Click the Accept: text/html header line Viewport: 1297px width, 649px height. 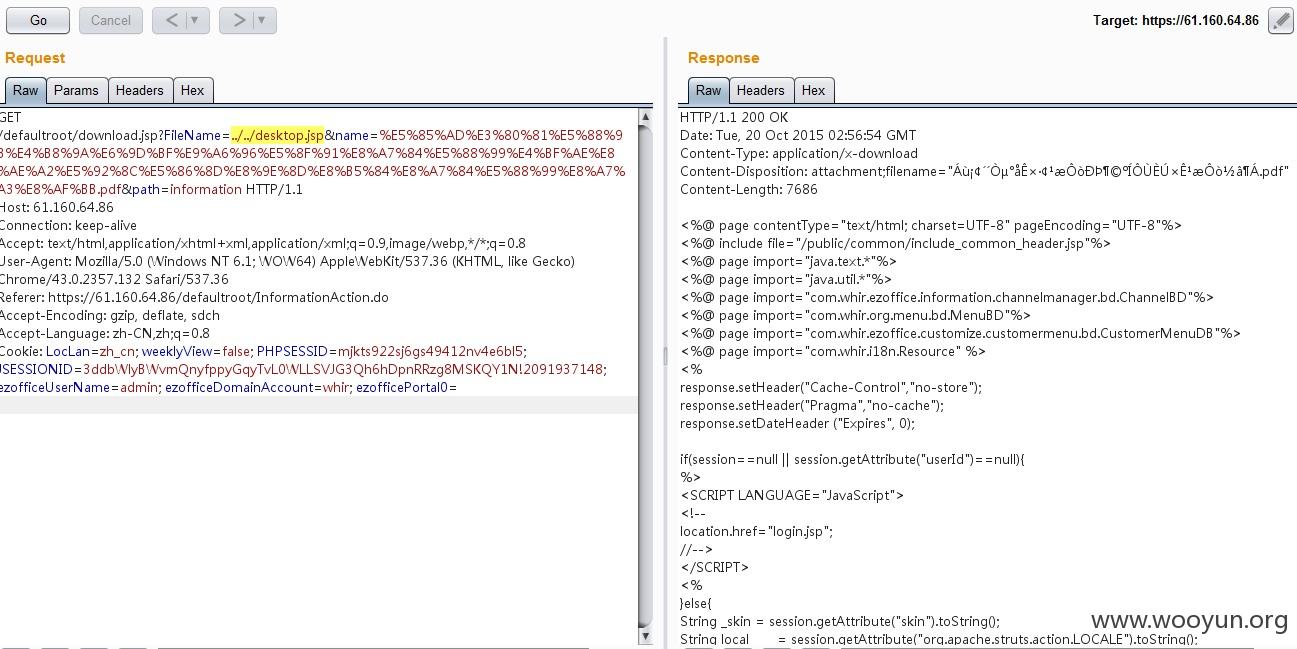click(263, 243)
